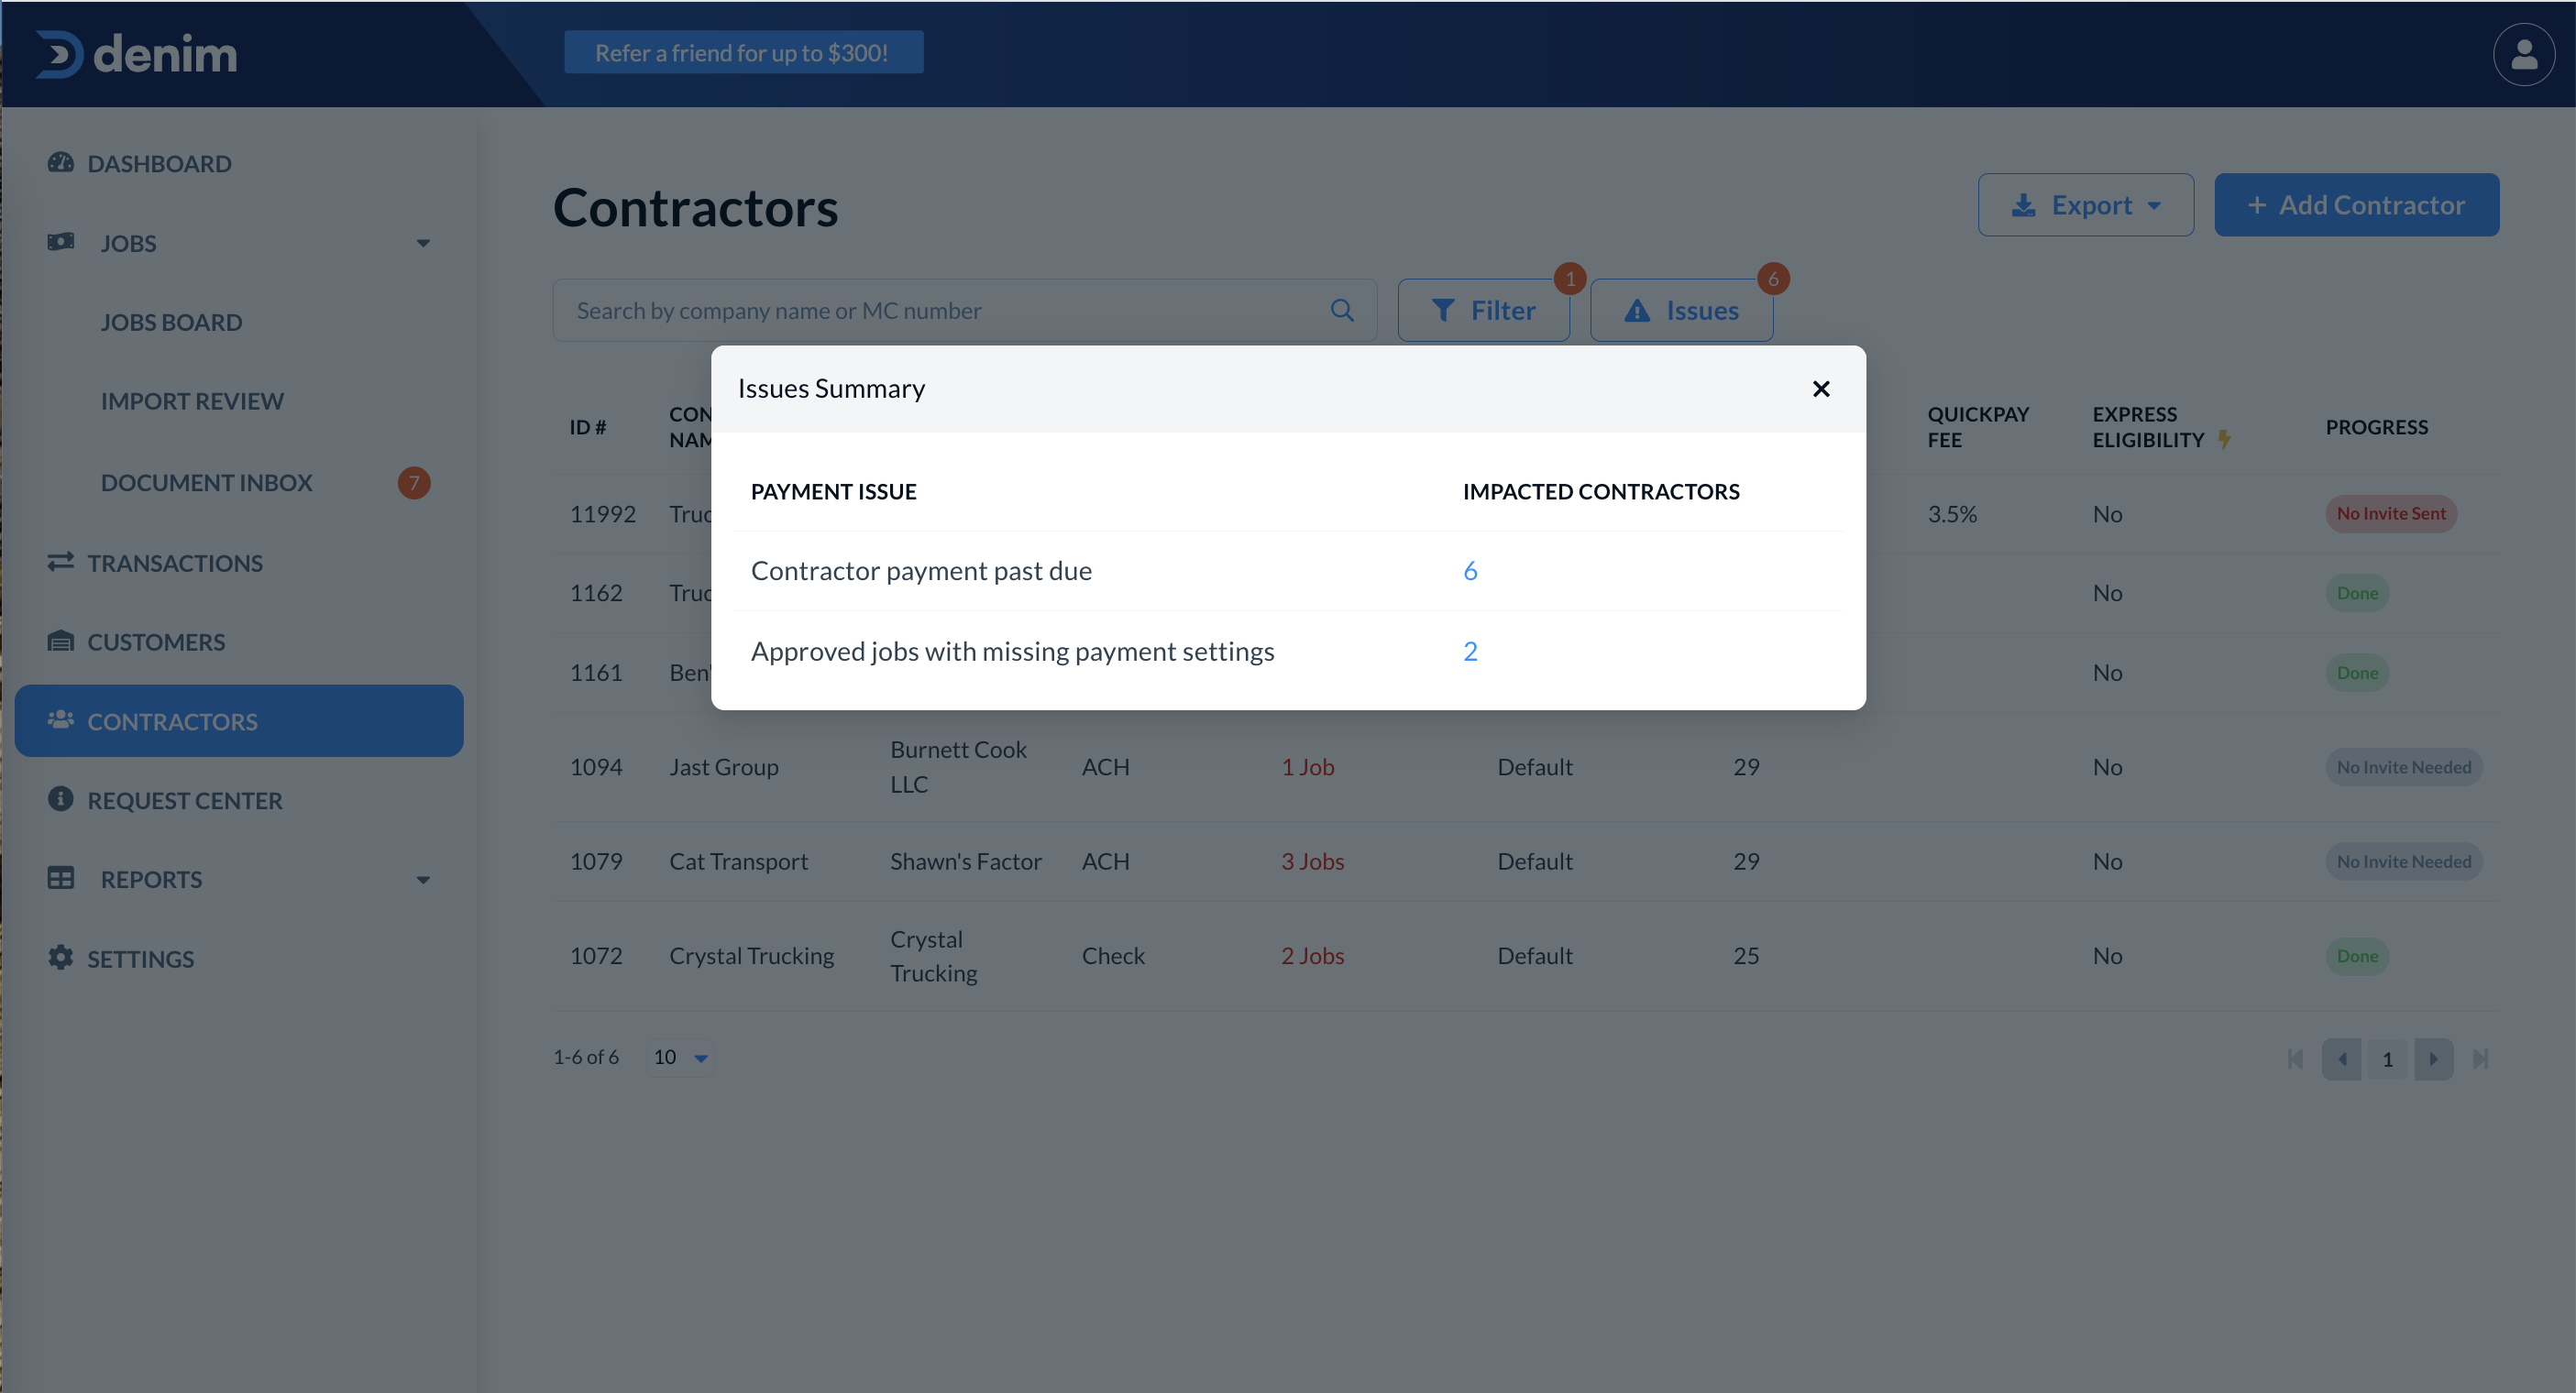This screenshot has width=2576, height=1393.
Task: Click Done badge in row 1162
Action: (x=2357, y=594)
